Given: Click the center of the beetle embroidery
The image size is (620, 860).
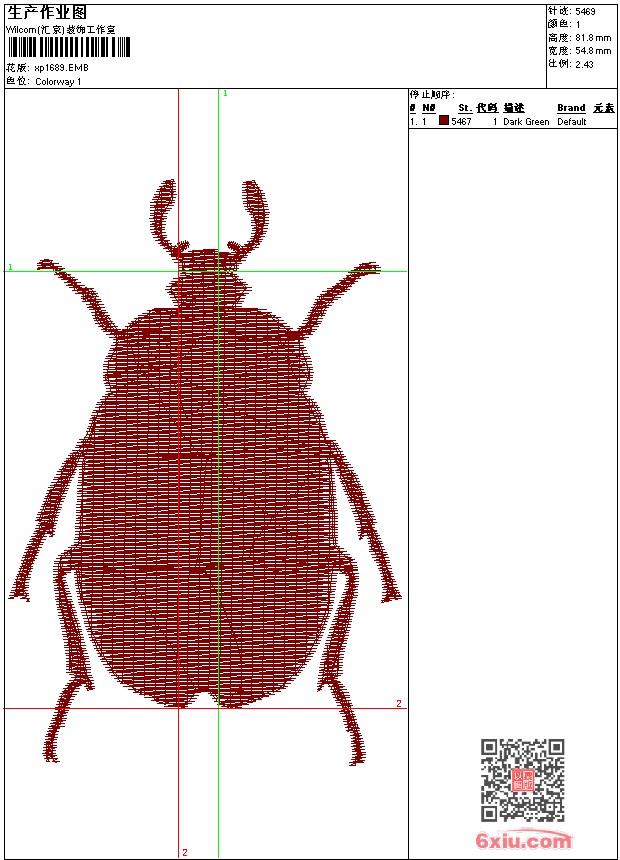Looking at the screenshot, I should (210, 480).
